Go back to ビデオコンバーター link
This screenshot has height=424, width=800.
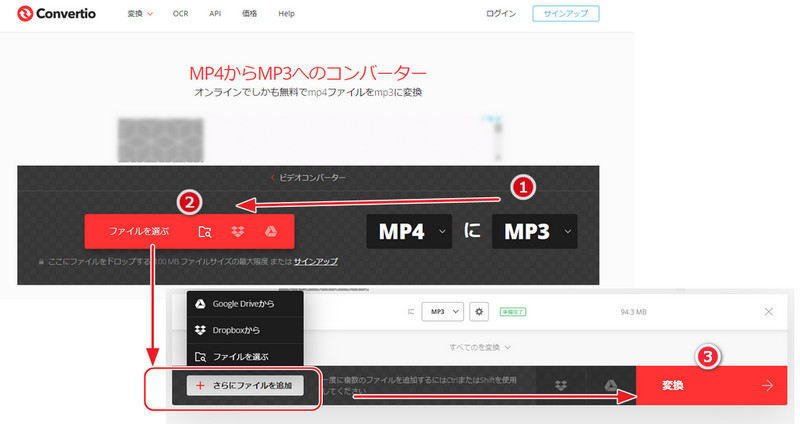click(x=308, y=178)
